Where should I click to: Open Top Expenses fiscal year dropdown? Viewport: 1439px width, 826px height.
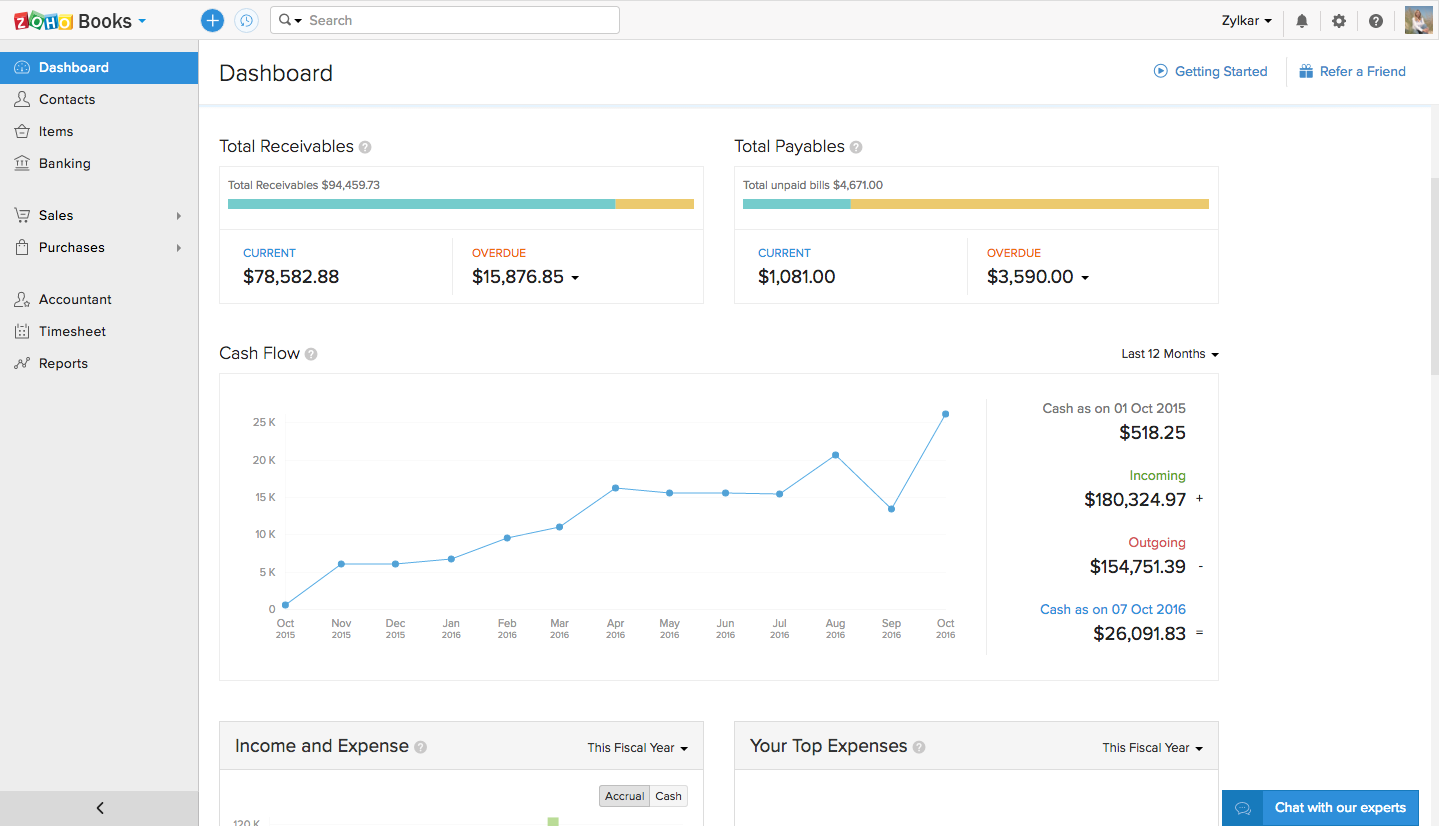click(1152, 747)
